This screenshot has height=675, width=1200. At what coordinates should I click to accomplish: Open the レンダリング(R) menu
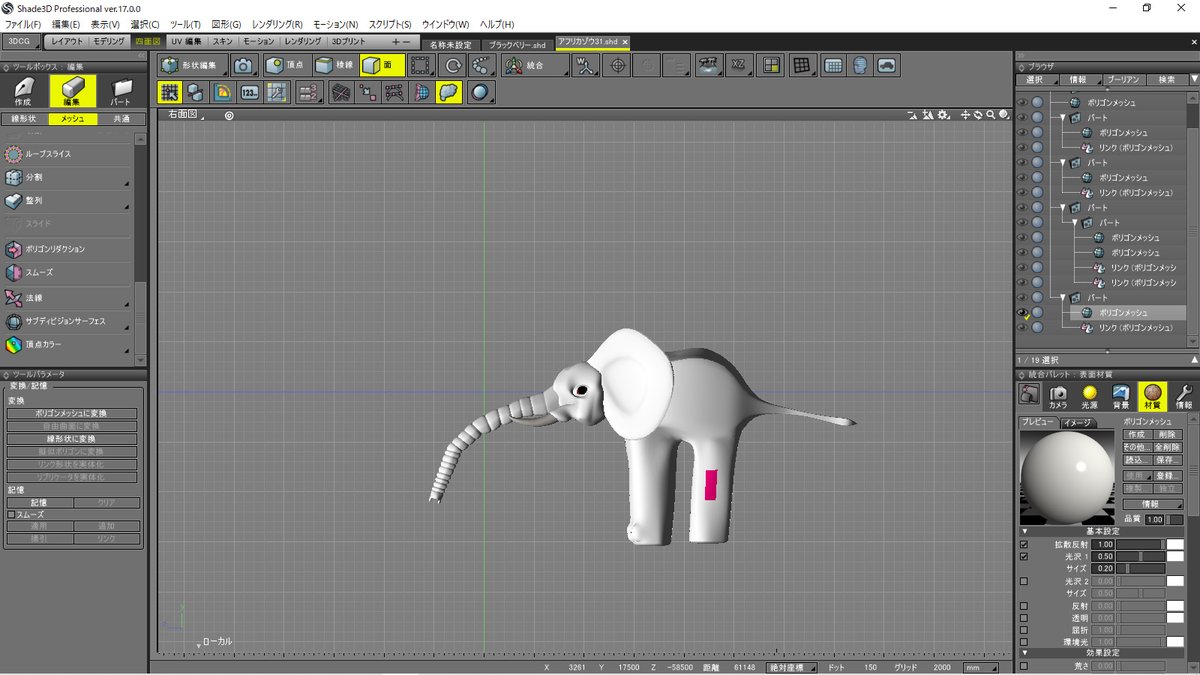(x=278, y=23)
